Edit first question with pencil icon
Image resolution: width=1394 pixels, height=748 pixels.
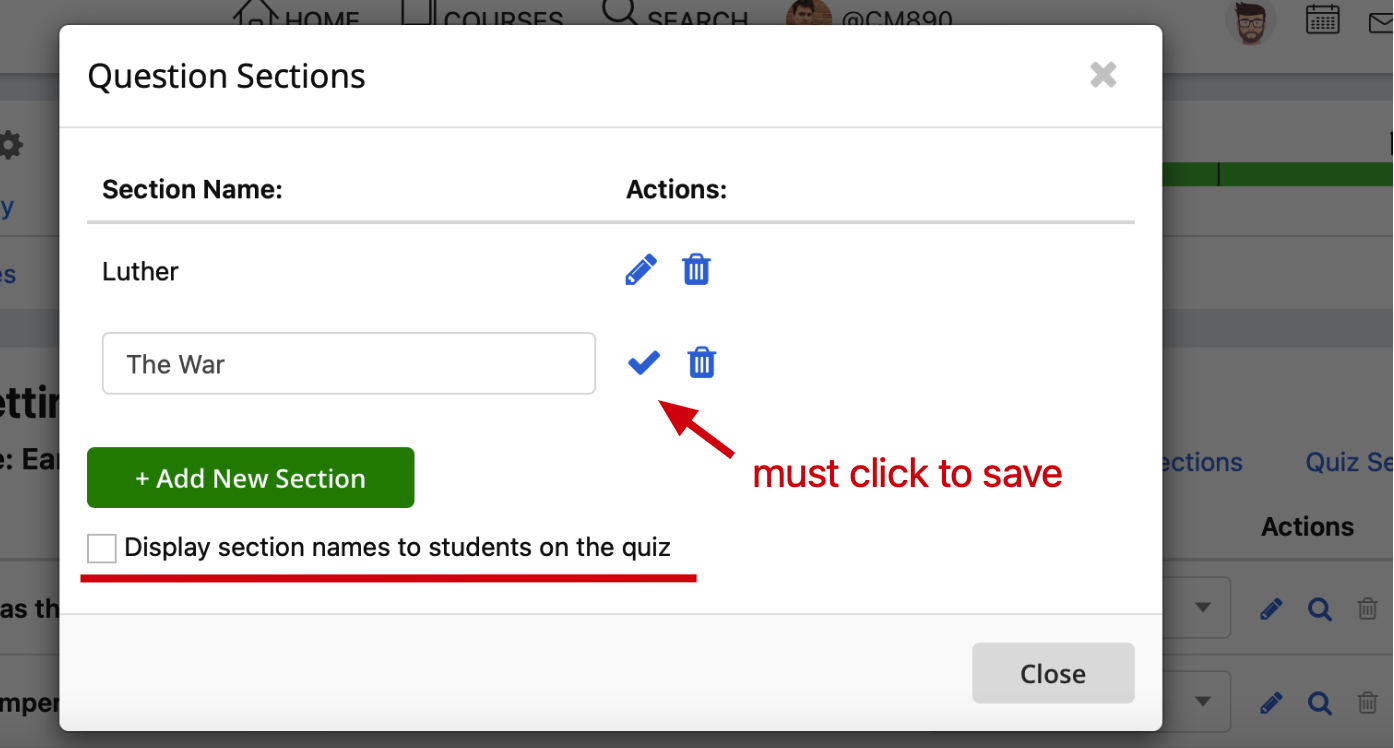click(x=1271, y=608)
